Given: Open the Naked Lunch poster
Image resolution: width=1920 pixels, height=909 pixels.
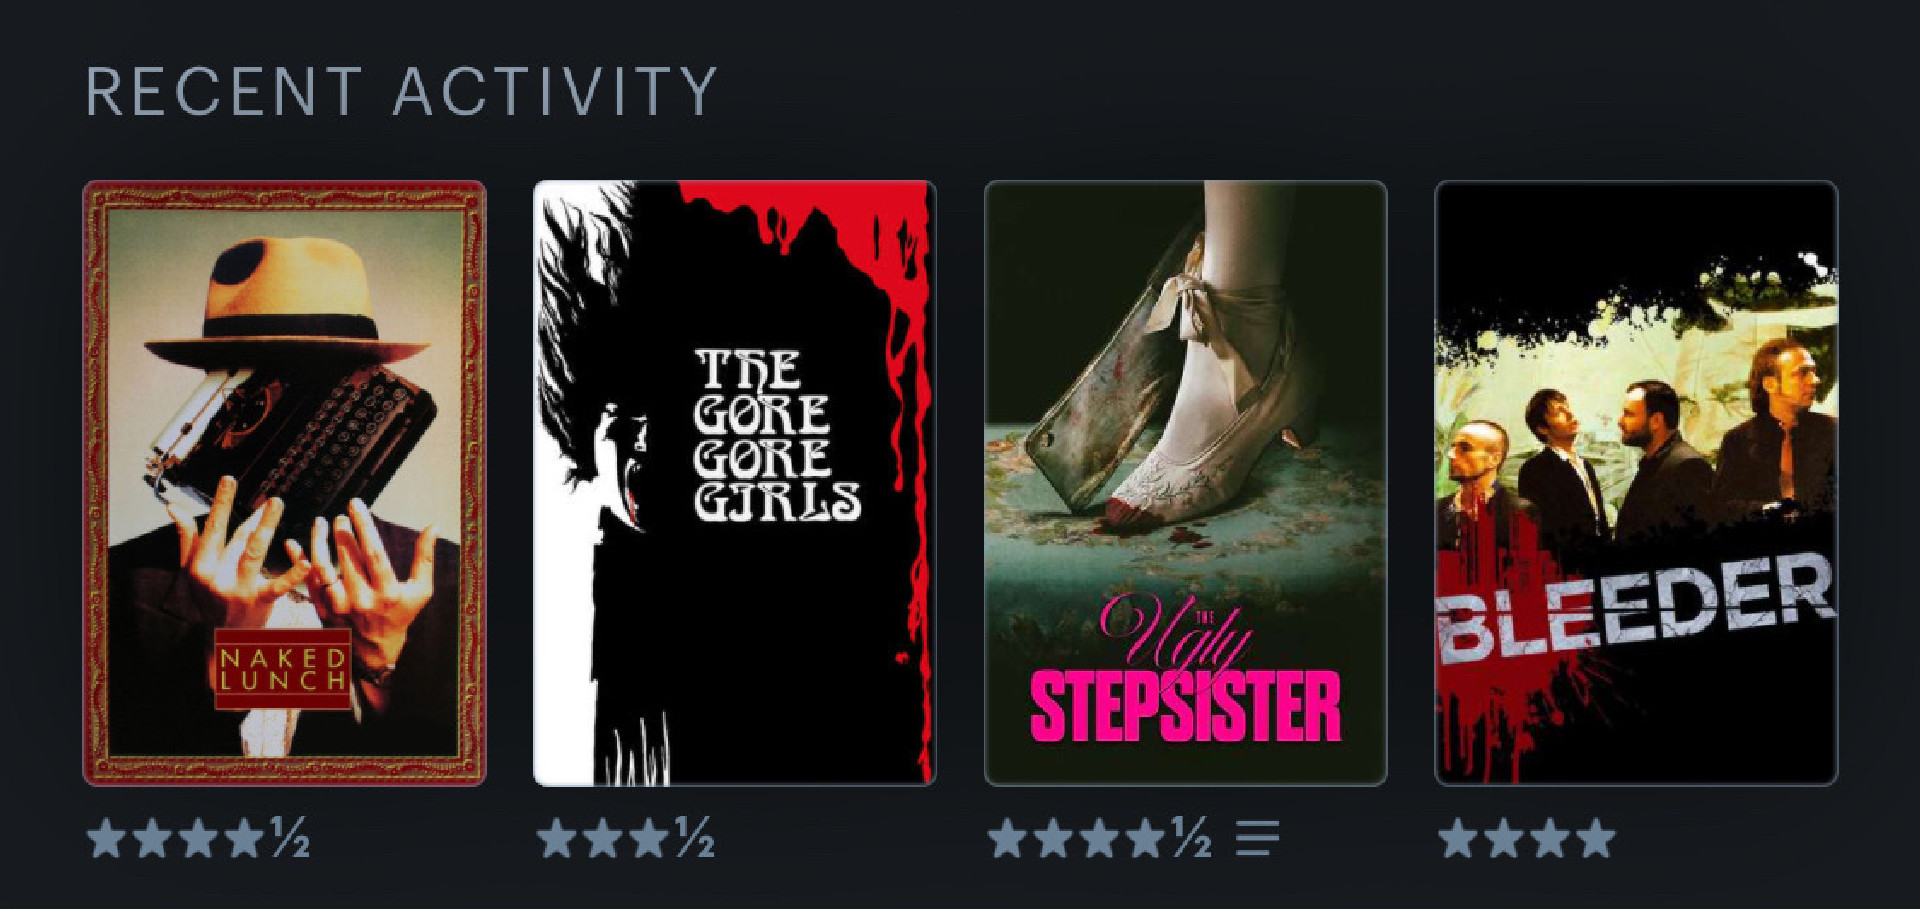Looking at the screenshot, I should [x=284, y=483].
